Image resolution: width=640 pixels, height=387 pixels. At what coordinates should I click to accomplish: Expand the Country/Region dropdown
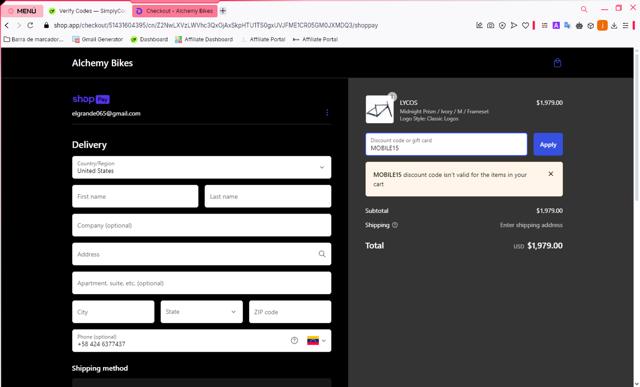coord(202,167)
